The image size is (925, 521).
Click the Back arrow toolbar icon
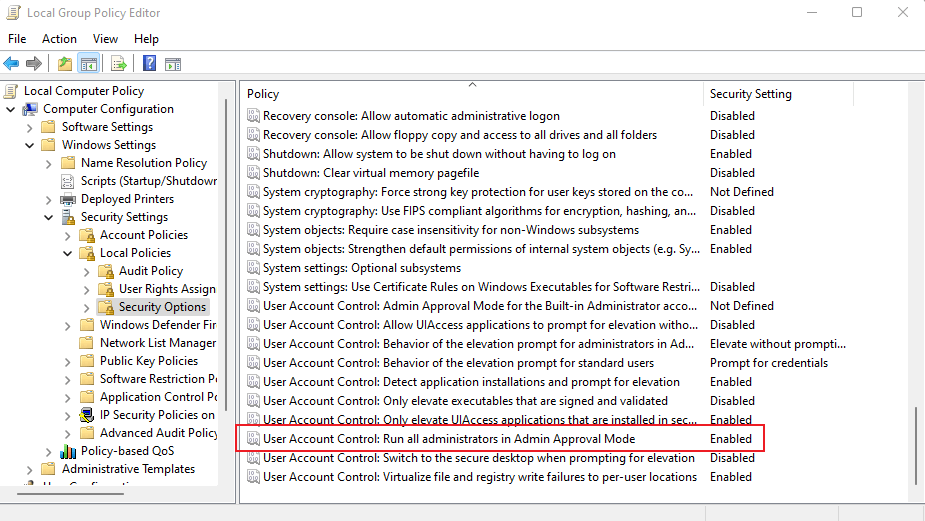tap(11, 64)
